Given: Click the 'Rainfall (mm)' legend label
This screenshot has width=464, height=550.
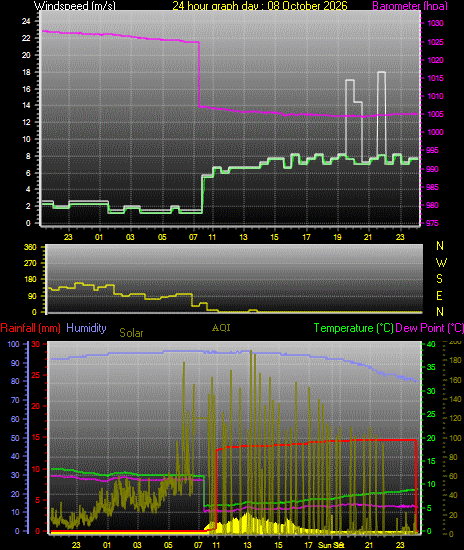Looking at the screenshot, I should click(x=31, y=328).
